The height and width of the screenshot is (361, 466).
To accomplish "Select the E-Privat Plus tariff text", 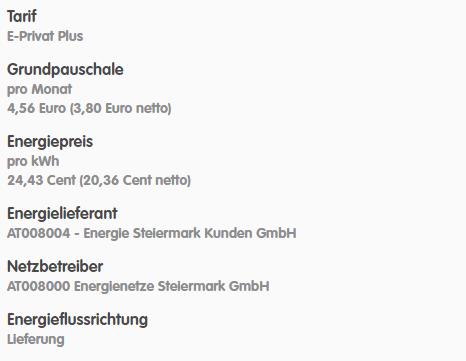I will (x=45, y=36).
